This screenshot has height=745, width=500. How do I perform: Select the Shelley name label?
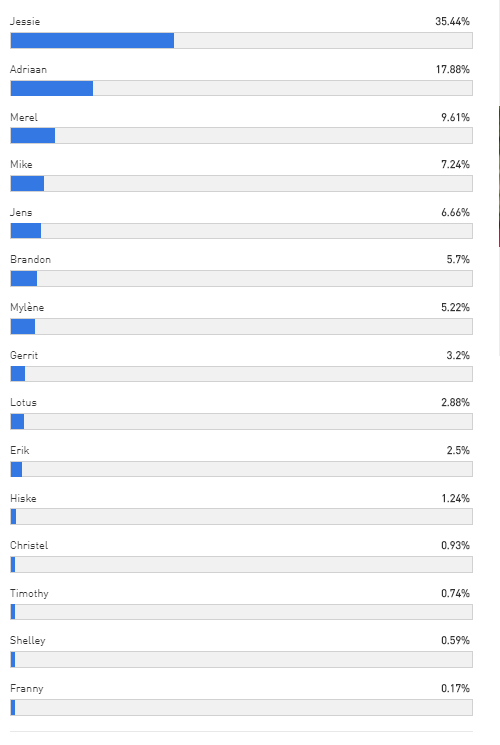click(x=28, y=640)
